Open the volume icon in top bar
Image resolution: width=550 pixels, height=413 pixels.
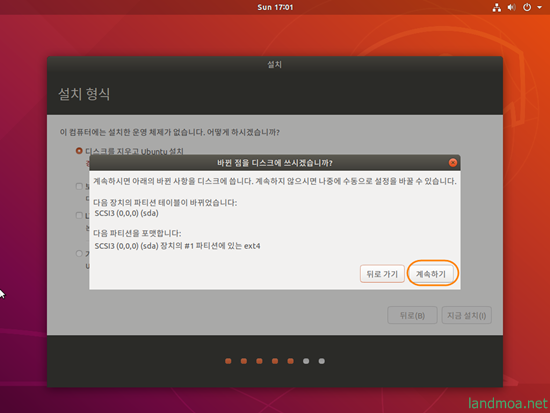tap(511, 7)
